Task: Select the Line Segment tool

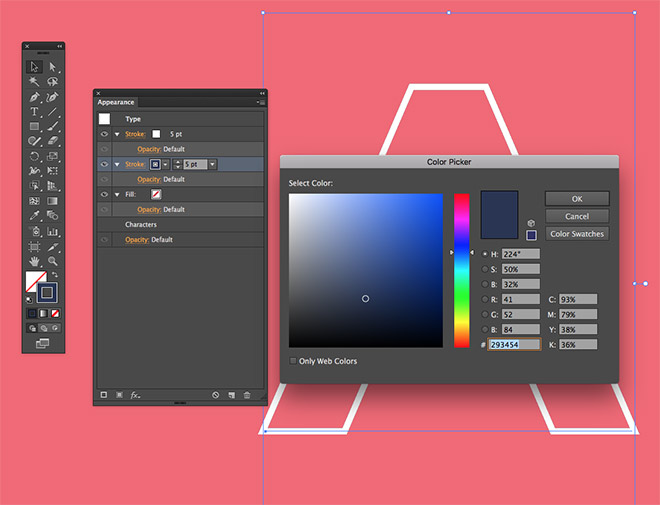Action: tap(52, 112)
